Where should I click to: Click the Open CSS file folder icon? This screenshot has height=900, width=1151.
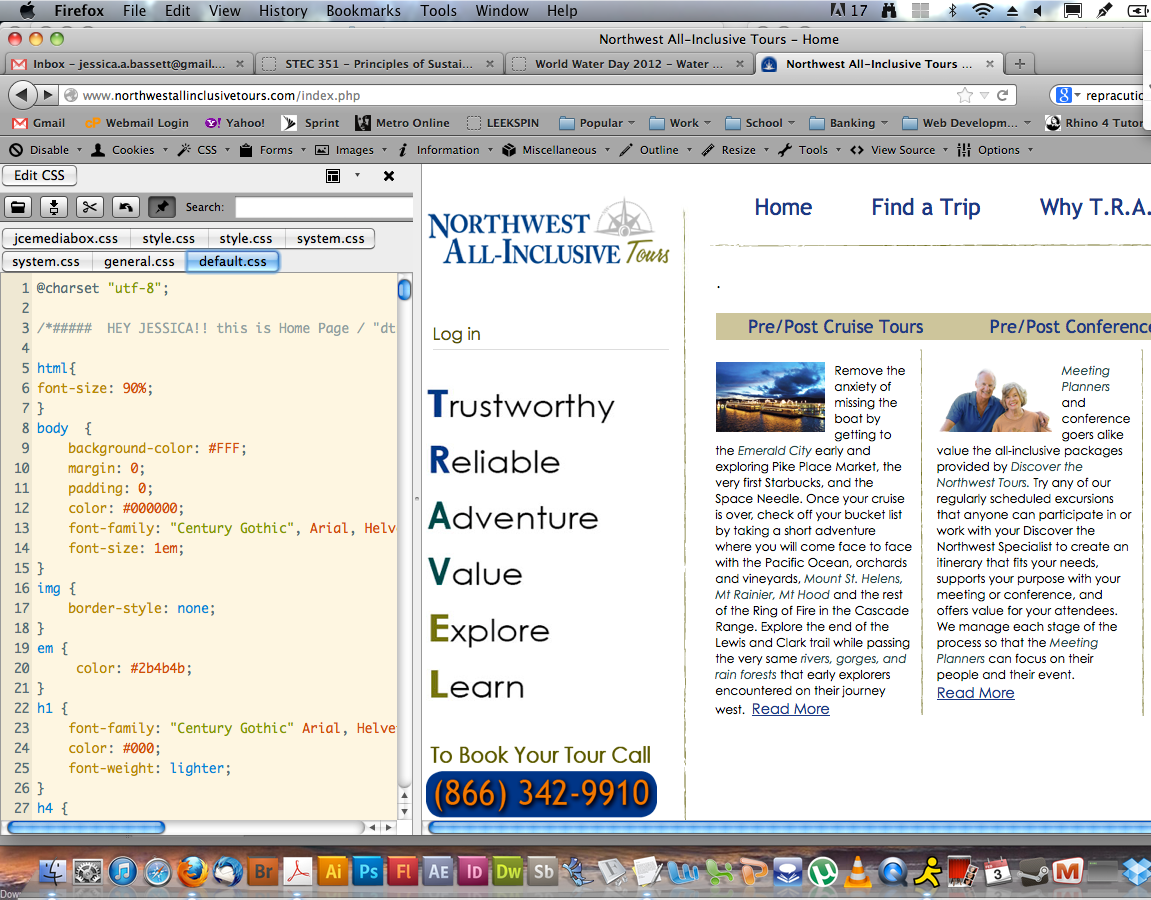click(18, 207)
